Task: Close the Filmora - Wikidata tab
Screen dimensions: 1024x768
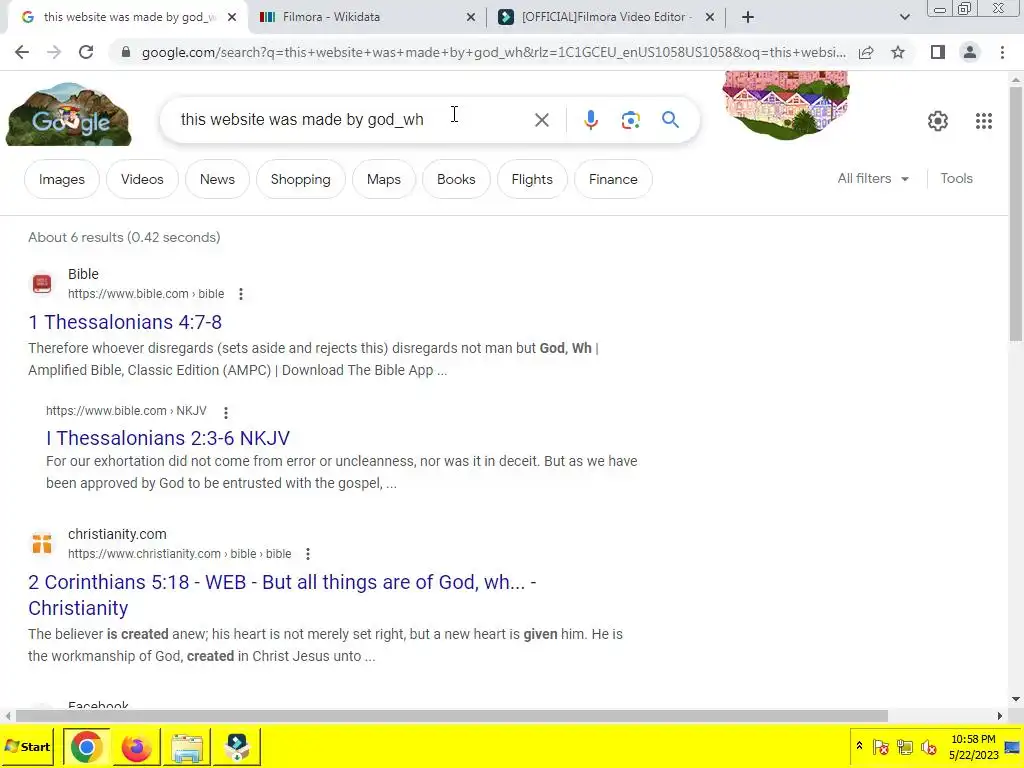Action: (470, 17)
